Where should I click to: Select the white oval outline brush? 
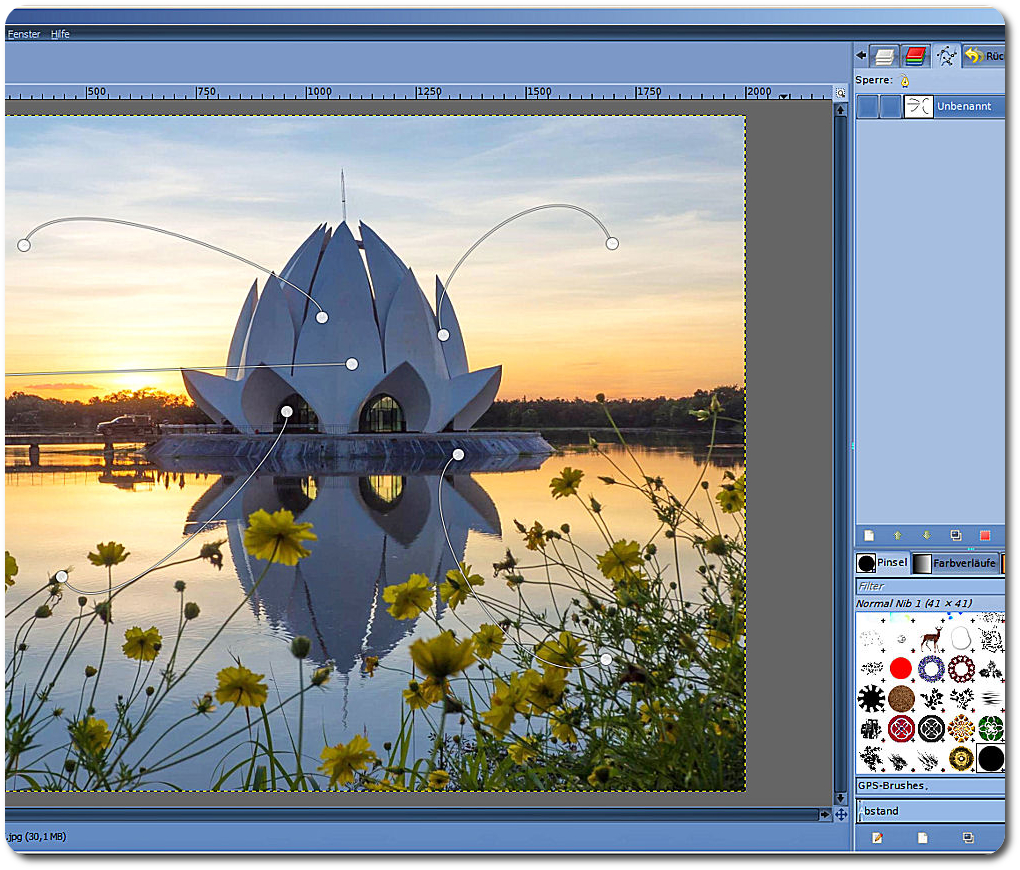pyautogui.click(x=961, y=638)
